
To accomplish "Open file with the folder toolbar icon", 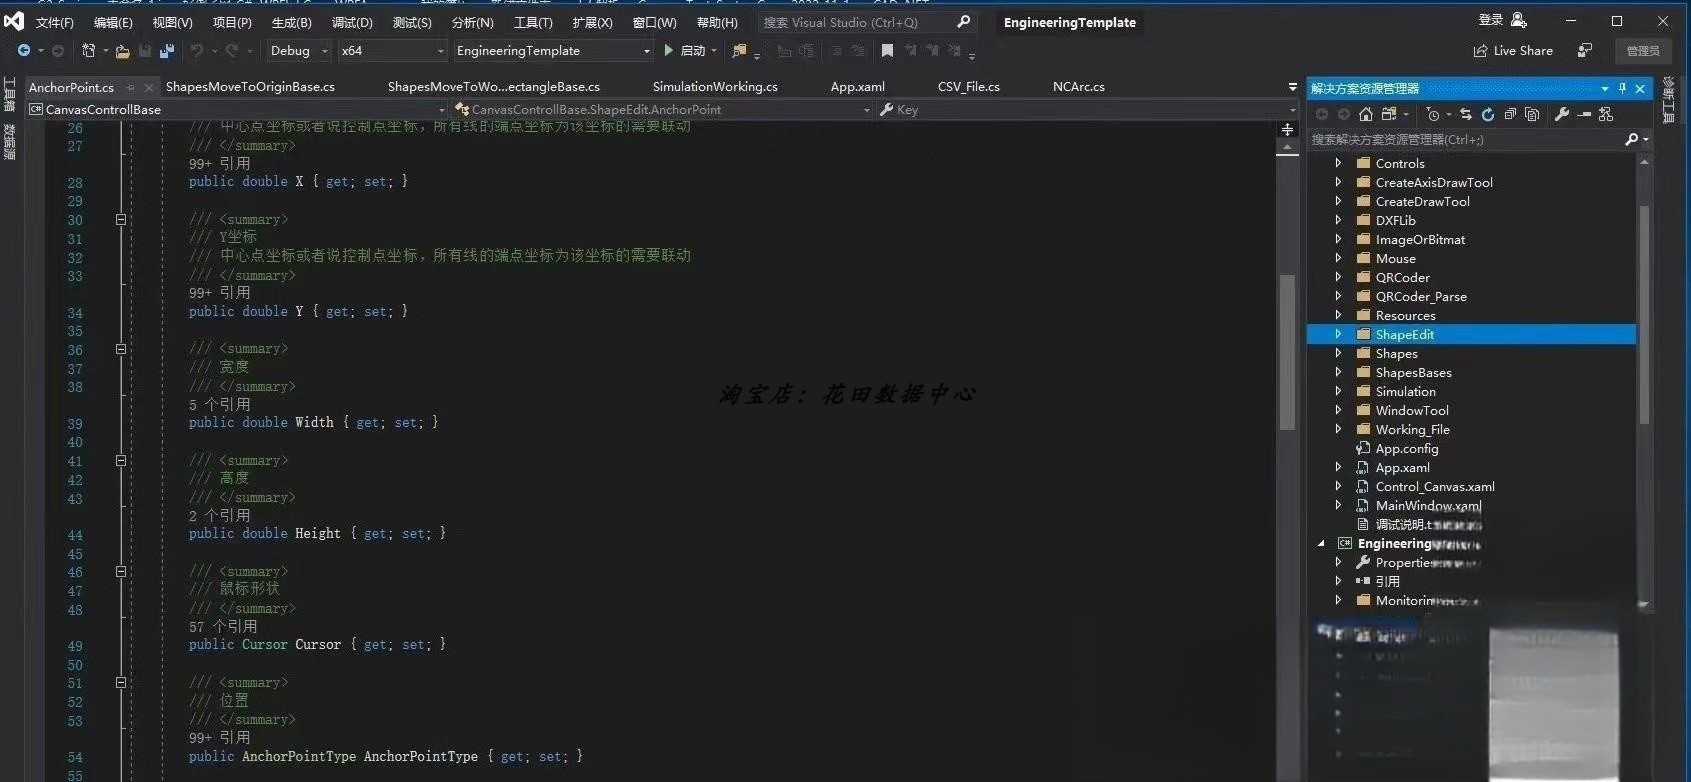I will (x=122, y=51).
